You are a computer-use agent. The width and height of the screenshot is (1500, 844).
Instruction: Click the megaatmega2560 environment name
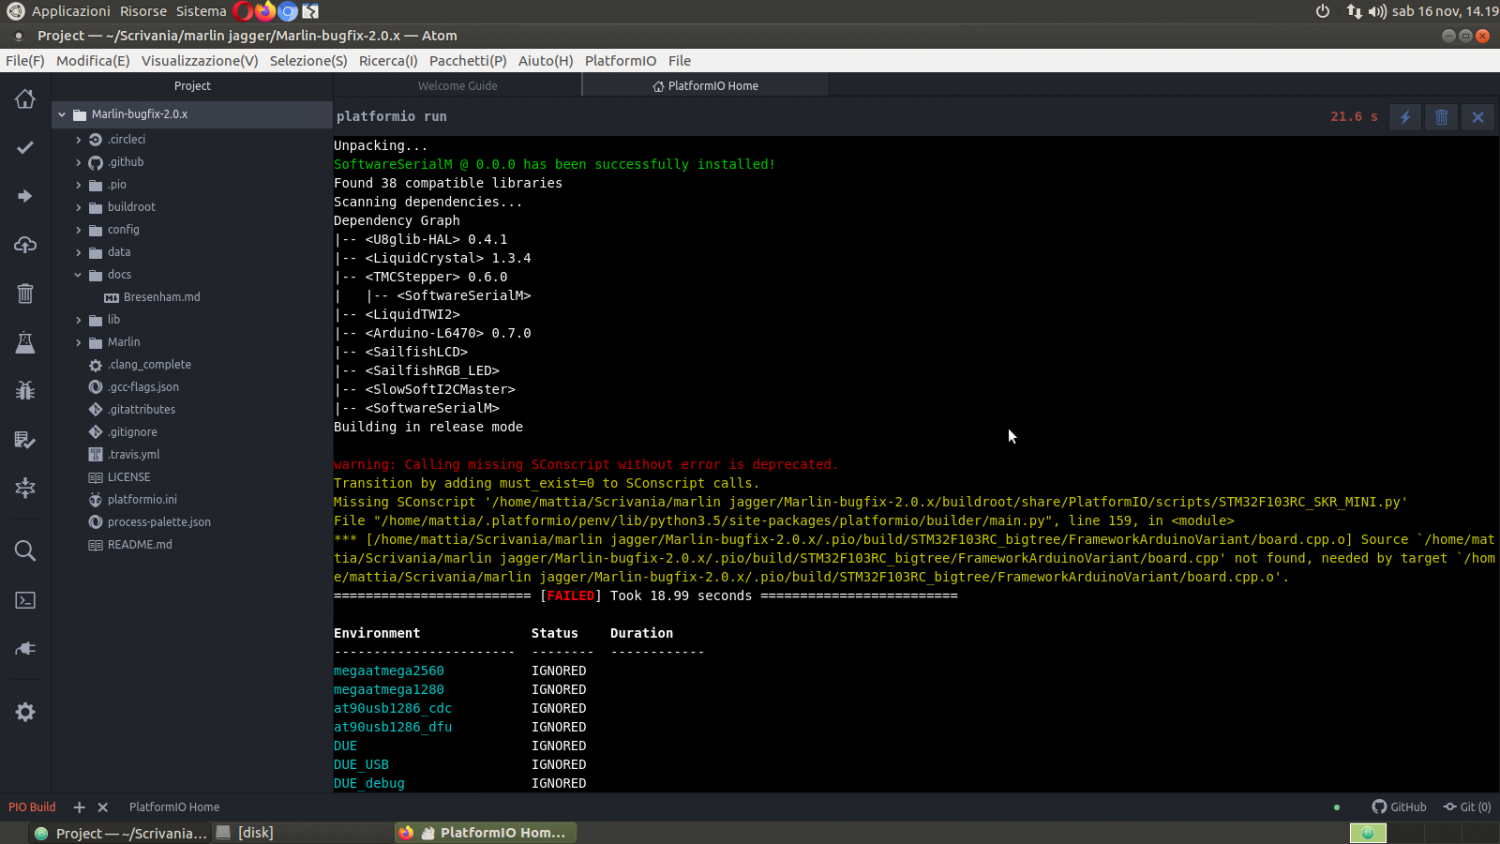click(389, 671)
